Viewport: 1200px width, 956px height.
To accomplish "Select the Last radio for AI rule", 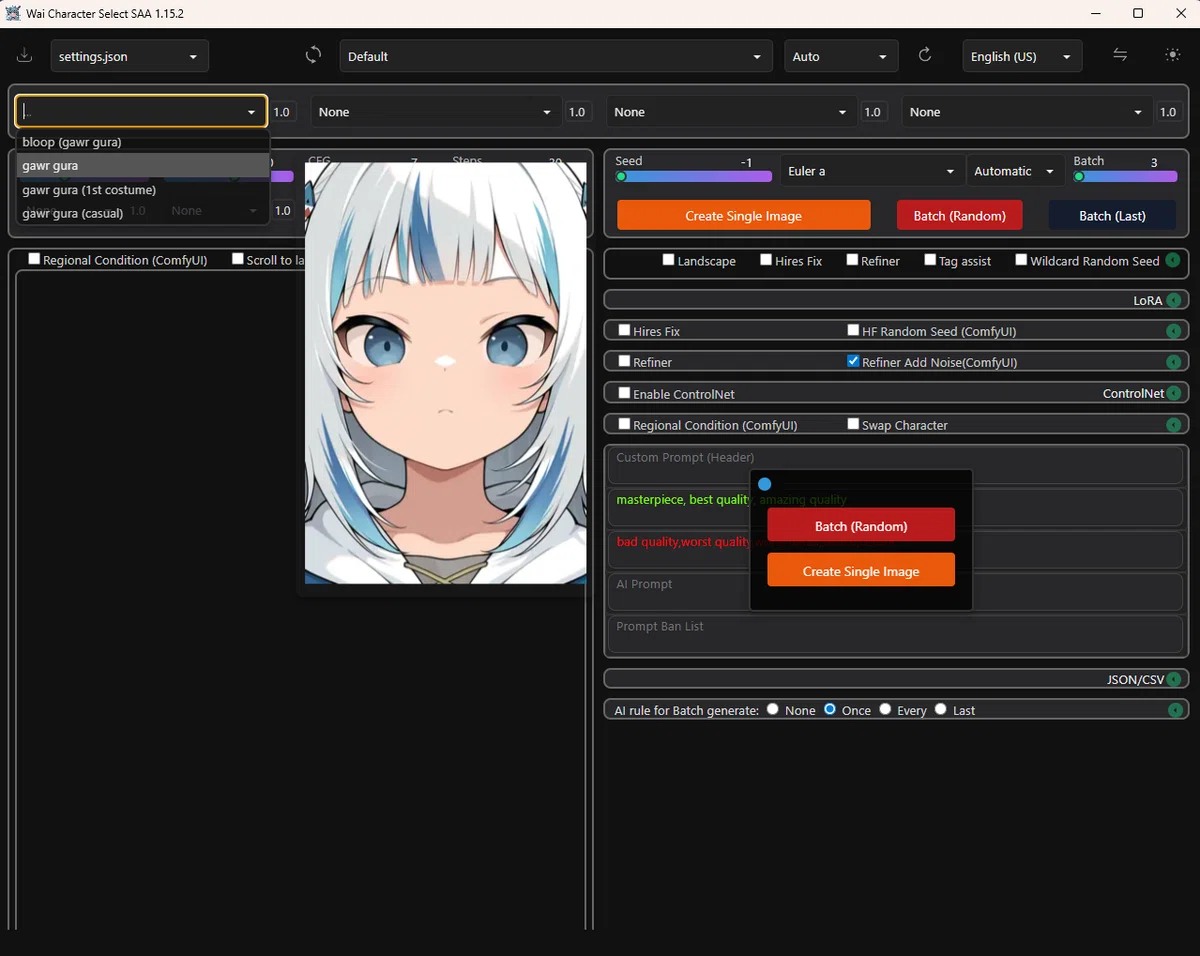I will point(940,709).
